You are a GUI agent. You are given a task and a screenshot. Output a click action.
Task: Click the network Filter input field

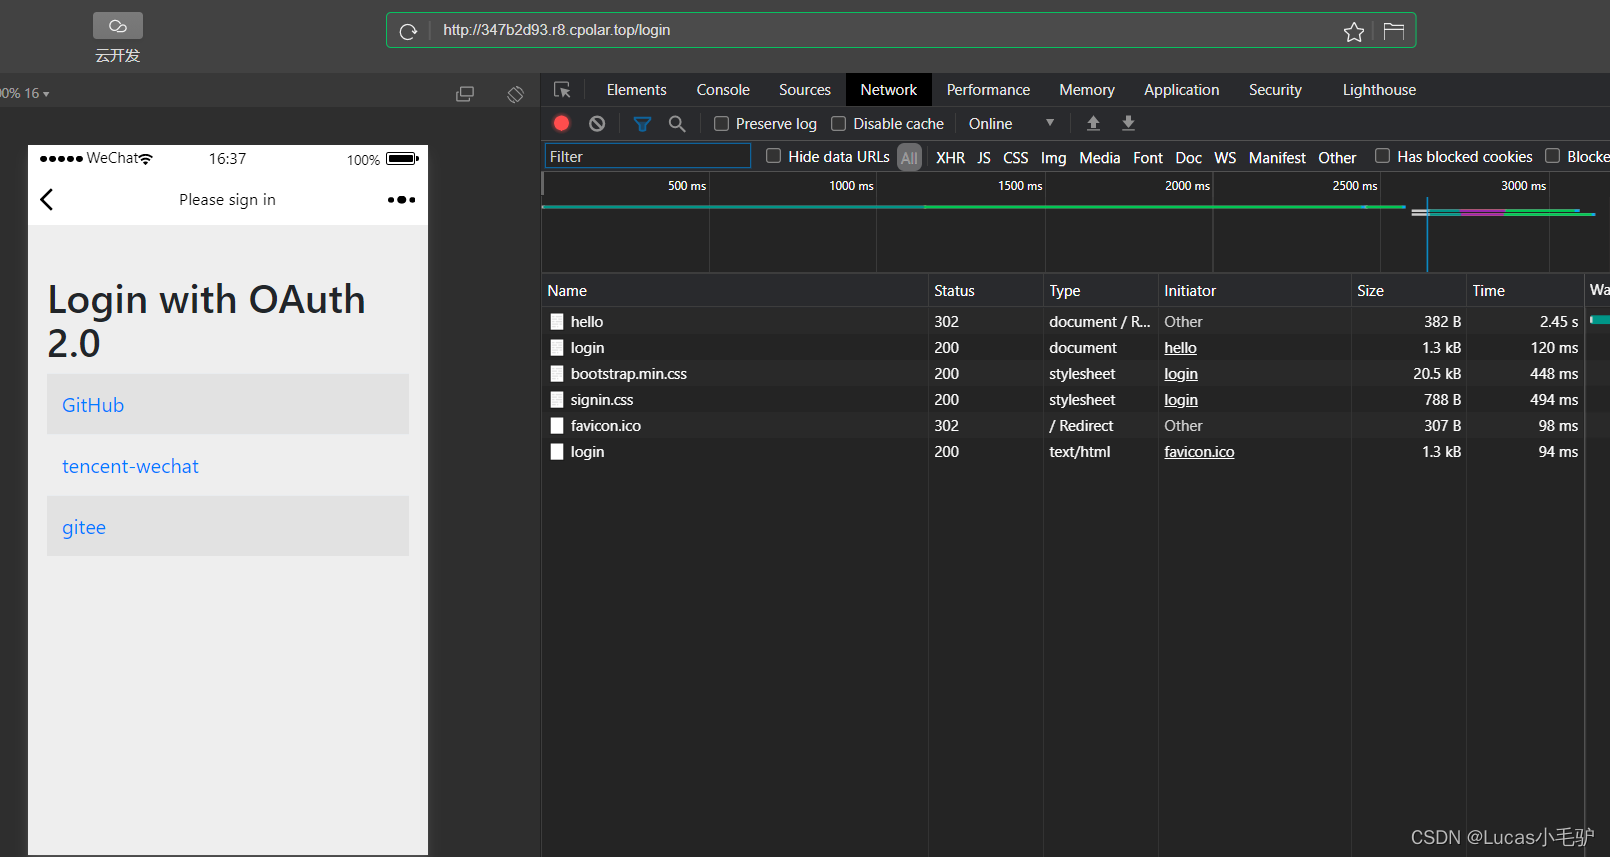[x=647, y=156]
